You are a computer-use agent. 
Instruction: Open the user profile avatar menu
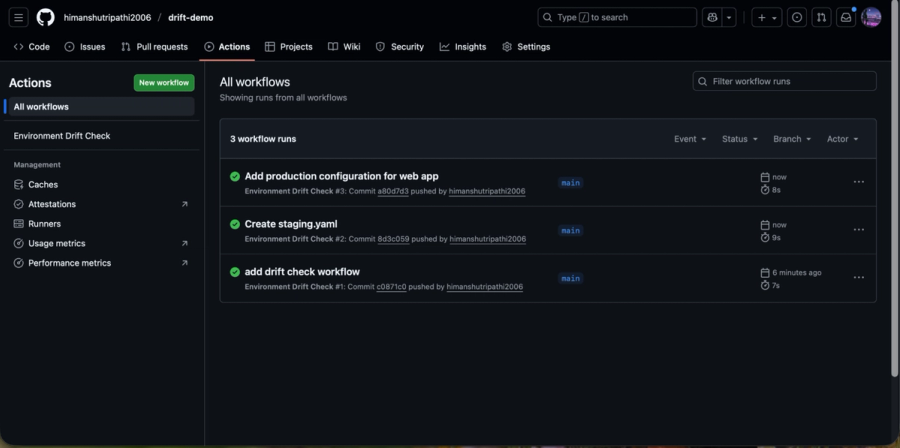pyautogui.click(x=871, y=18)
